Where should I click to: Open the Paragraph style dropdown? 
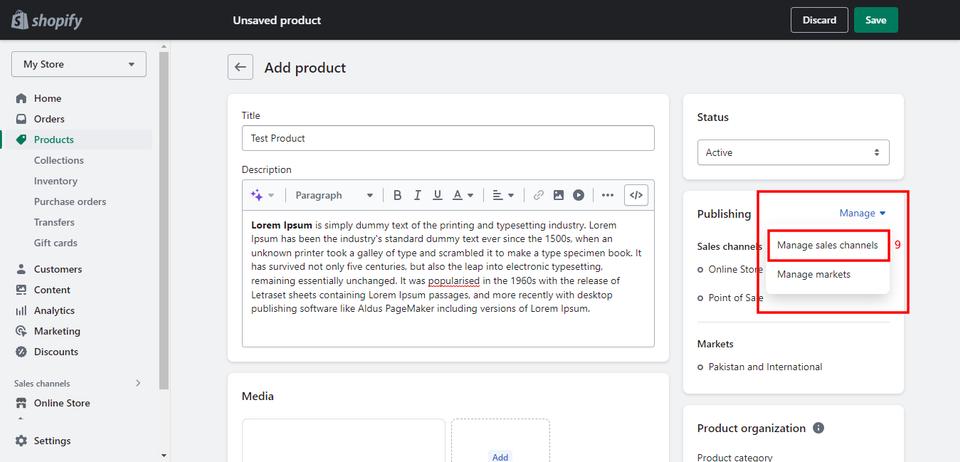334,195
